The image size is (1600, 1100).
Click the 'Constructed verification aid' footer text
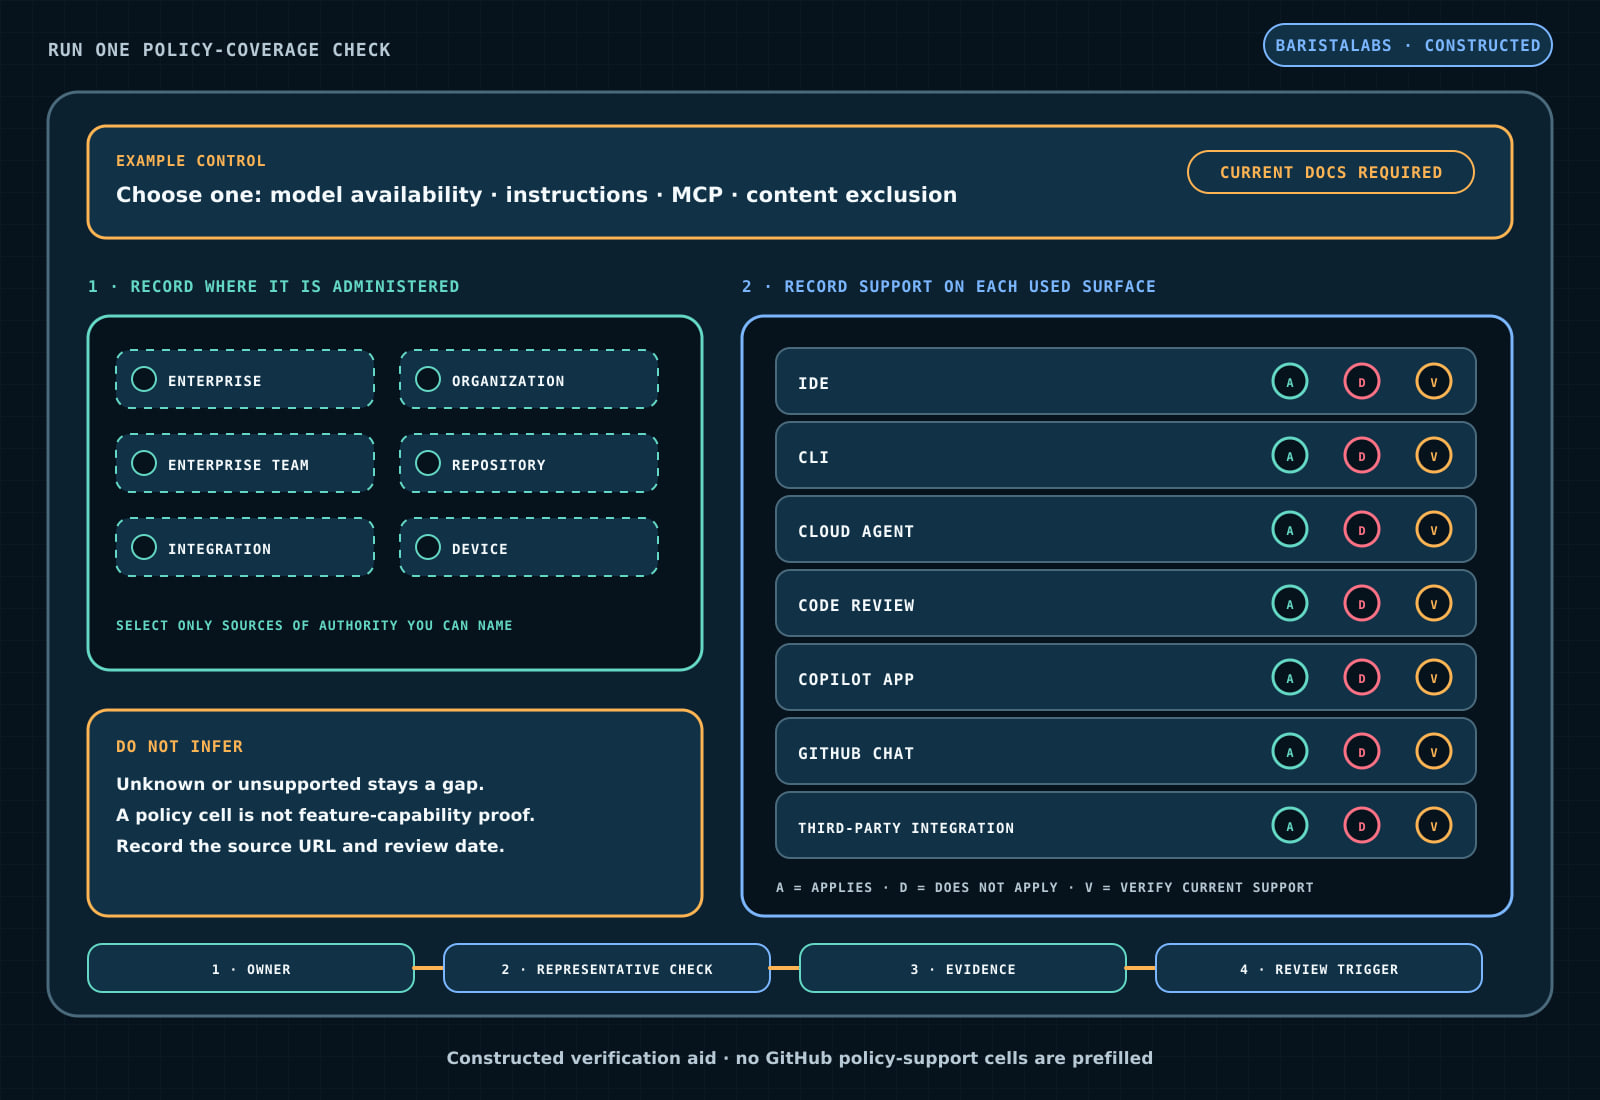(x=800, y=1058)
